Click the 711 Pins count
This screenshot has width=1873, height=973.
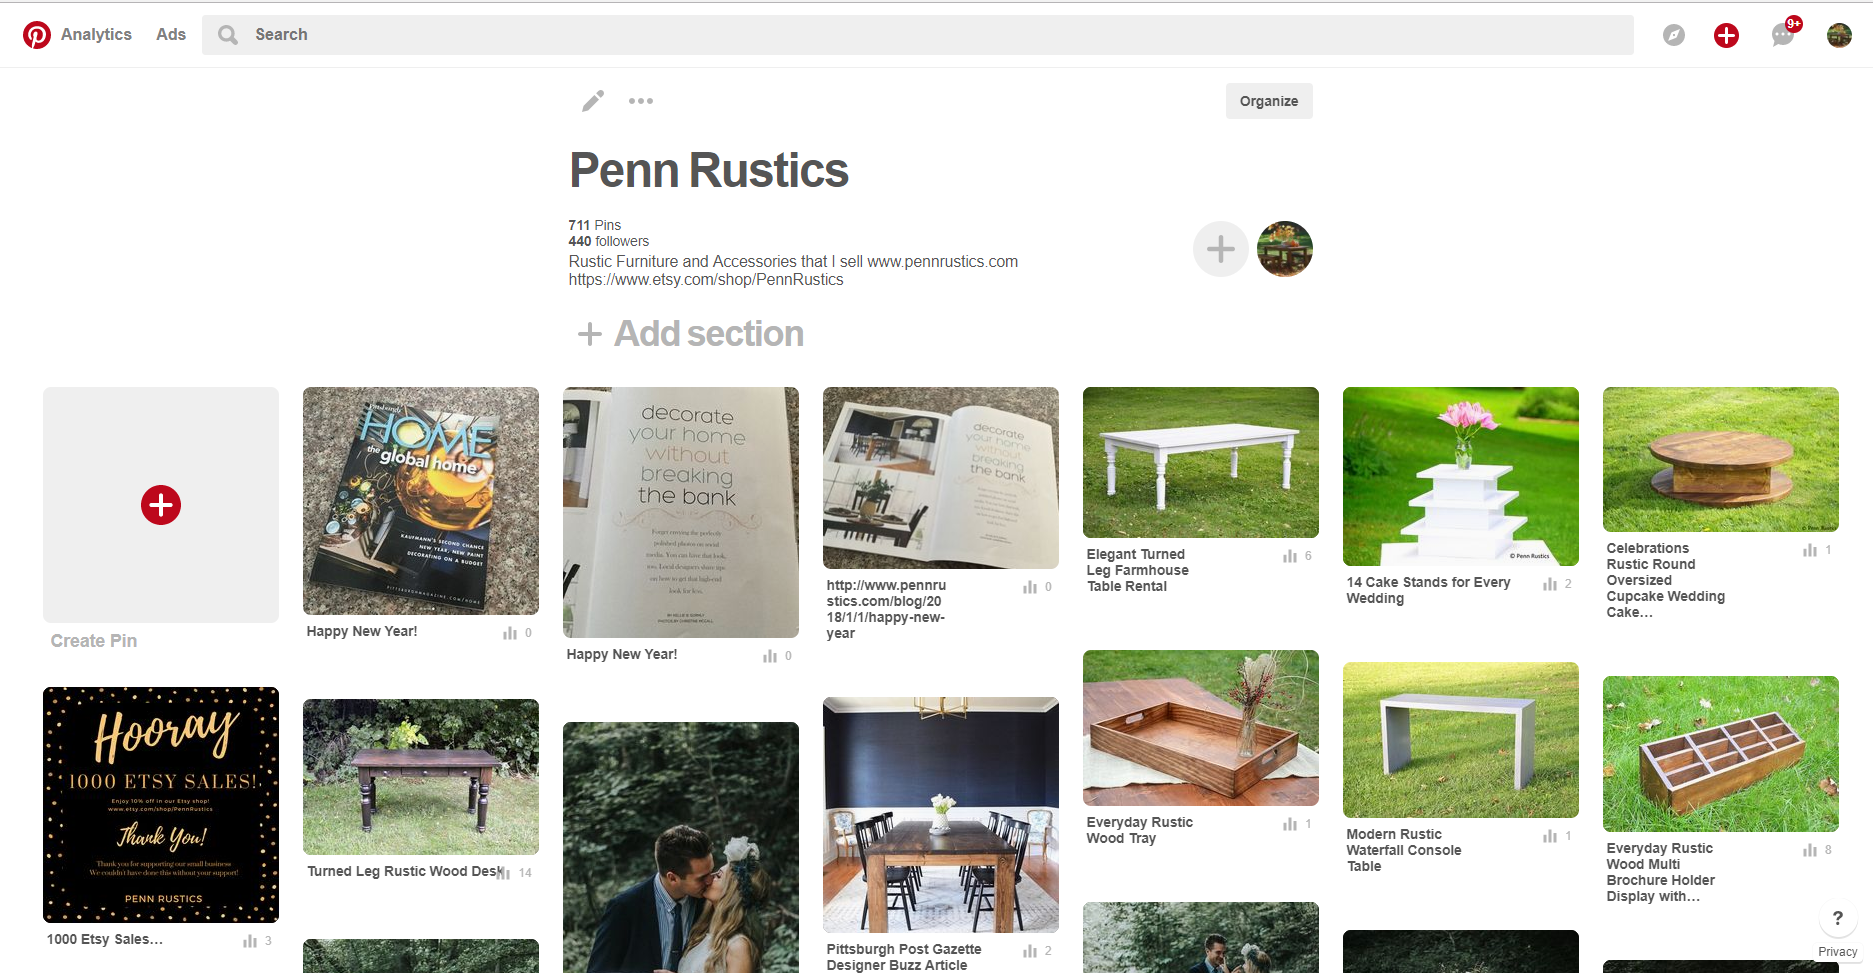[595, 225]
